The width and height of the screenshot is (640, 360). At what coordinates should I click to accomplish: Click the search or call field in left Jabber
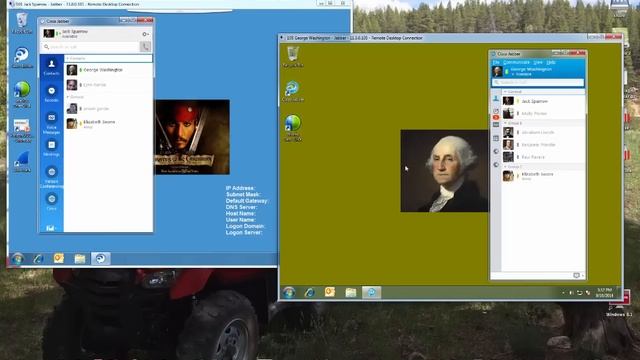pos(91,47)
